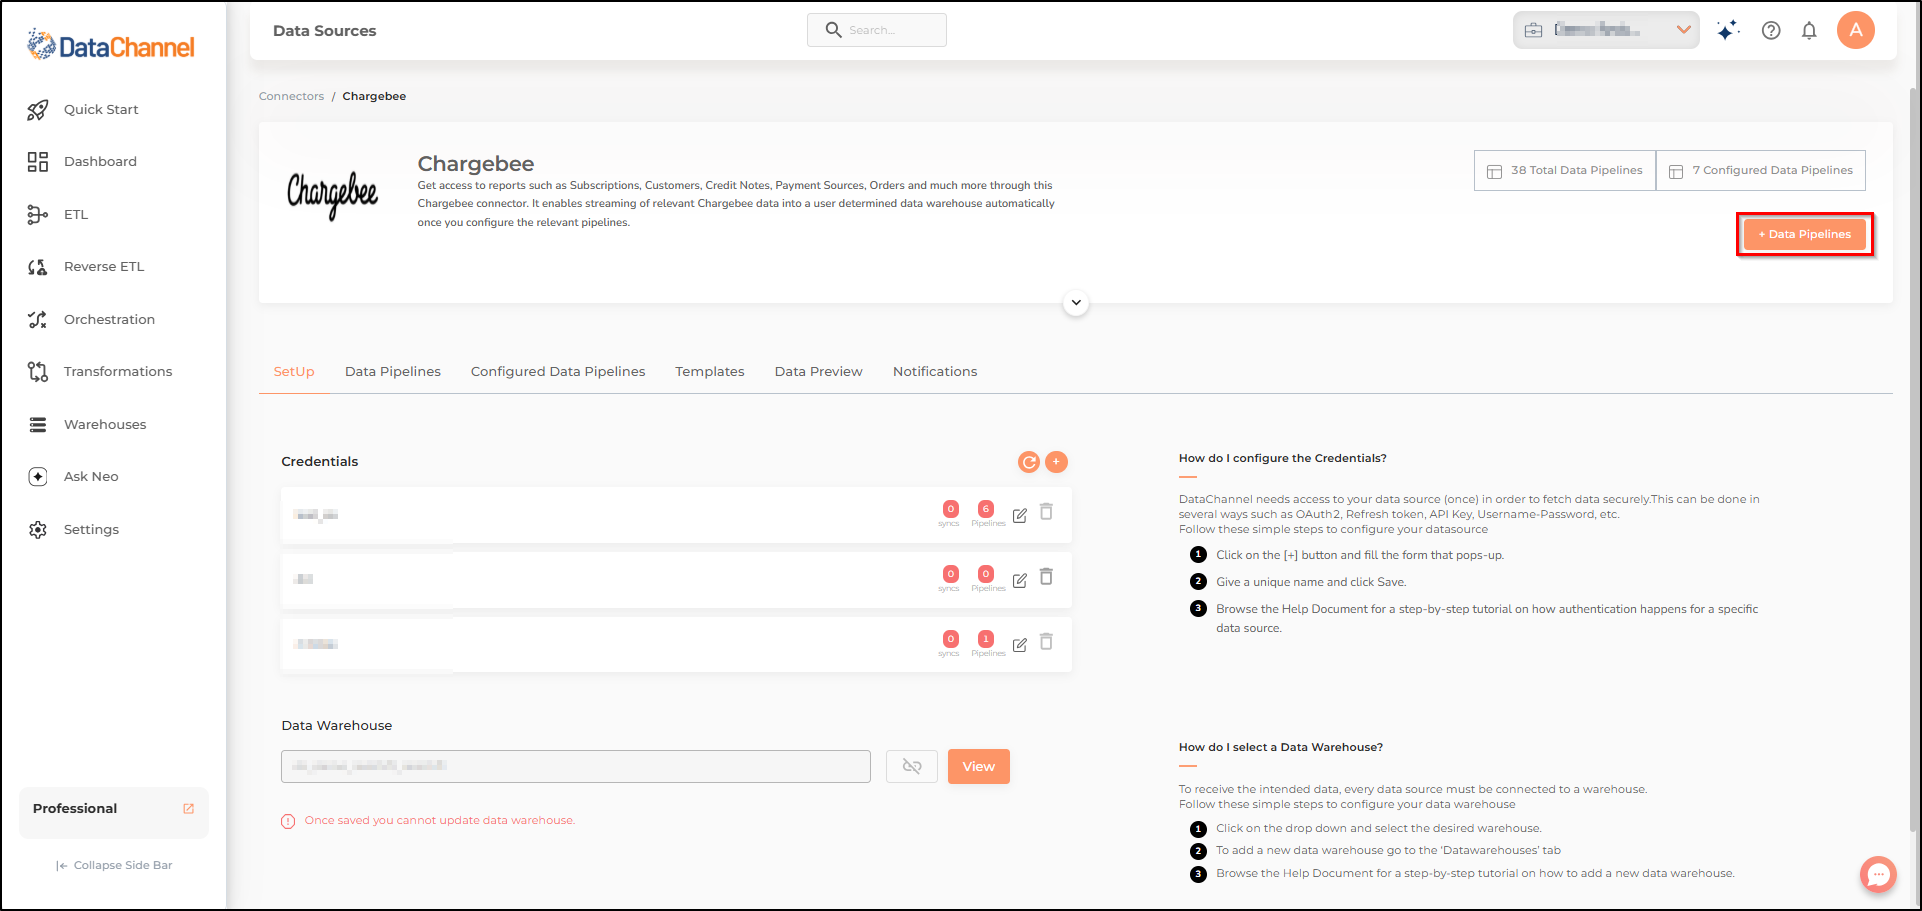The width and height of the screenshot is (1922, 911).
Task: Show notifications via the bell icon
Action: (1809, 31)
